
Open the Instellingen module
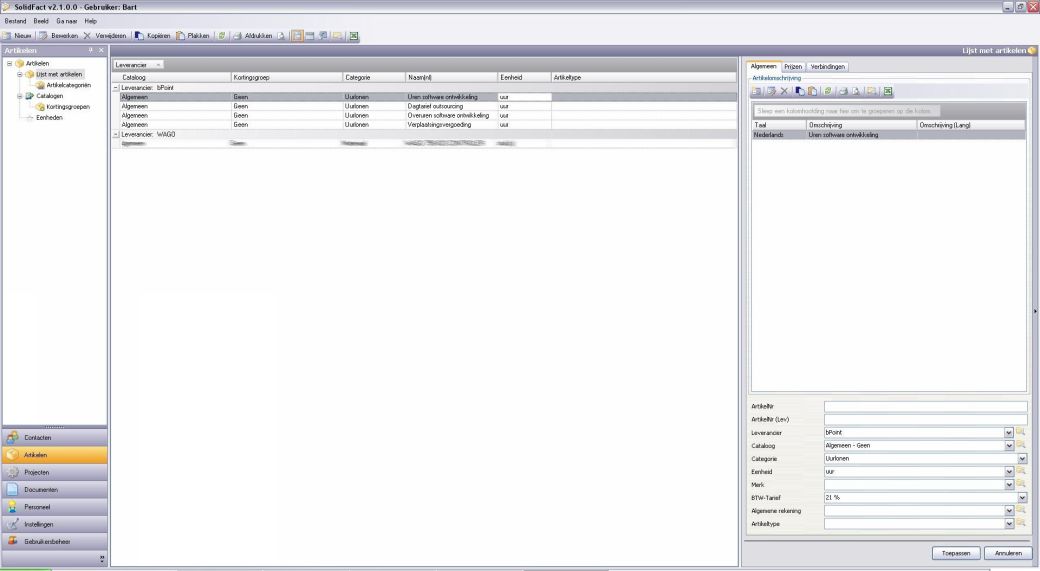(x=54, y=524)
